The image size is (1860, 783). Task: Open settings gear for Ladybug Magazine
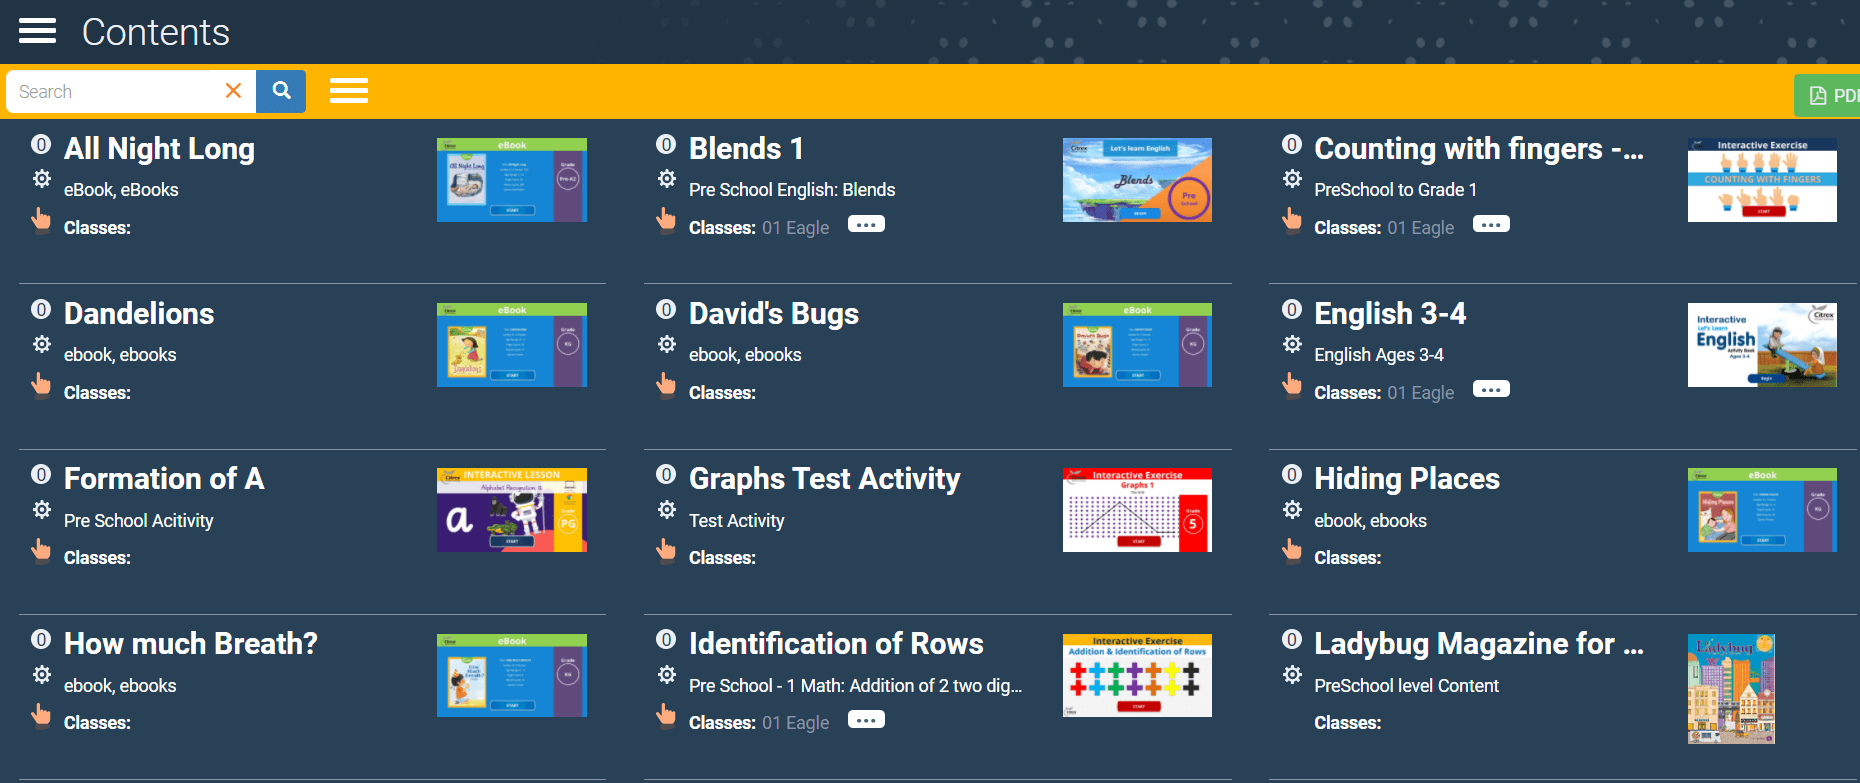(1292, 675)
